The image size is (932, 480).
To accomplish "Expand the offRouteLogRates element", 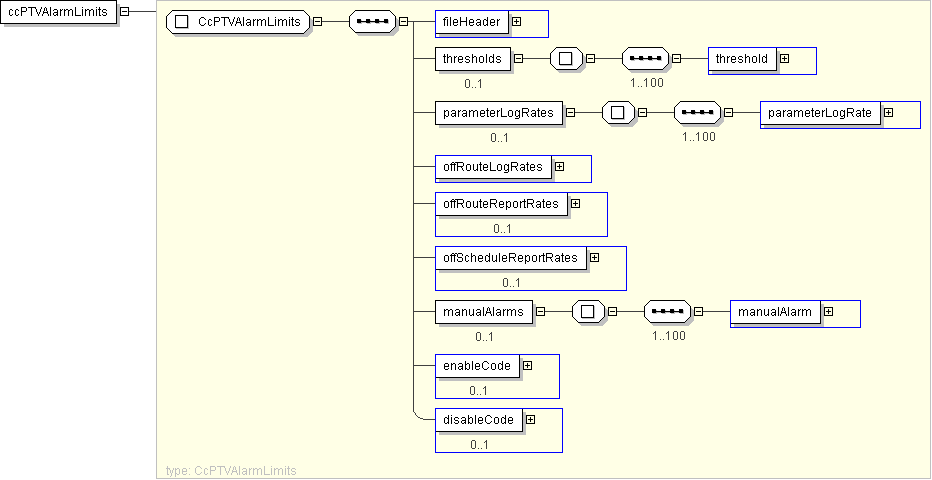I will (559, 167).
